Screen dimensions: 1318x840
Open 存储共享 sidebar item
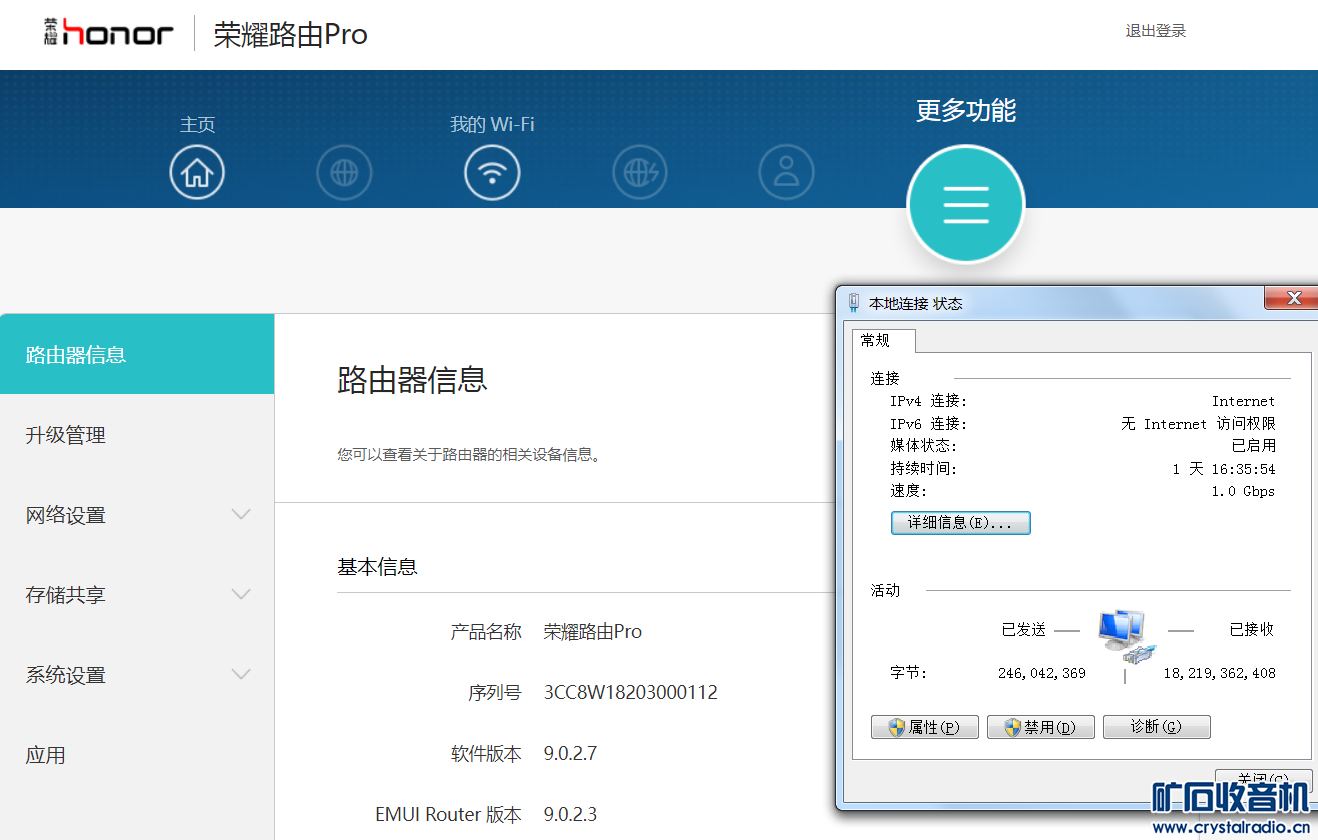(x=137, y=595)
